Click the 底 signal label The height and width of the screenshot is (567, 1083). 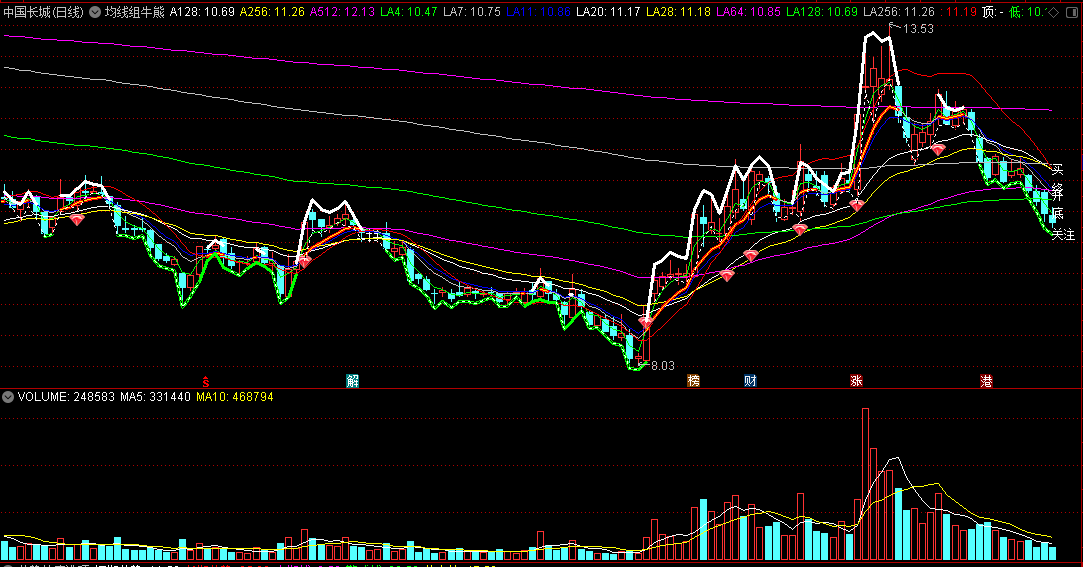pyautogui.click(x=1057, y=213)
